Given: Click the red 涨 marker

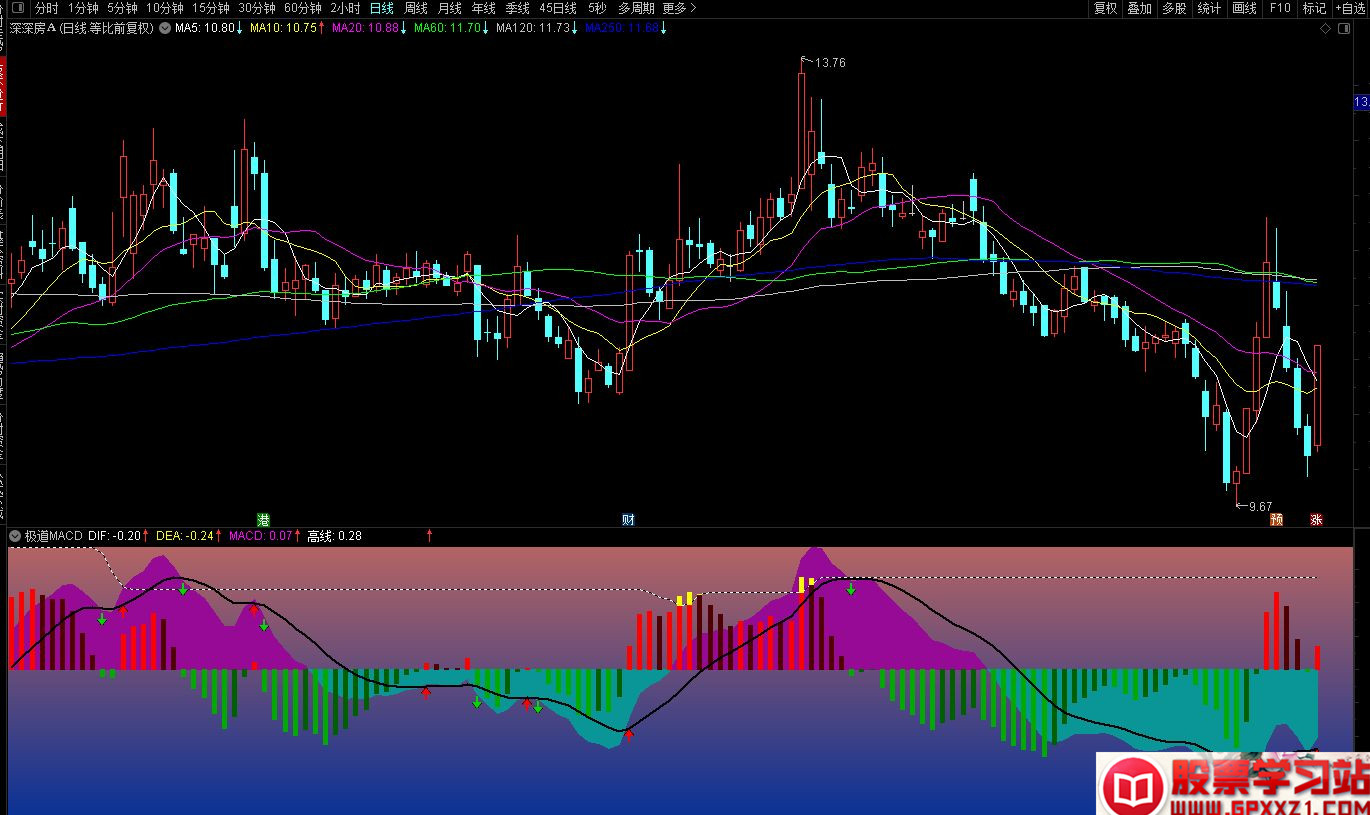Looking at the screenshot, I should click(x=1316, y=519).
